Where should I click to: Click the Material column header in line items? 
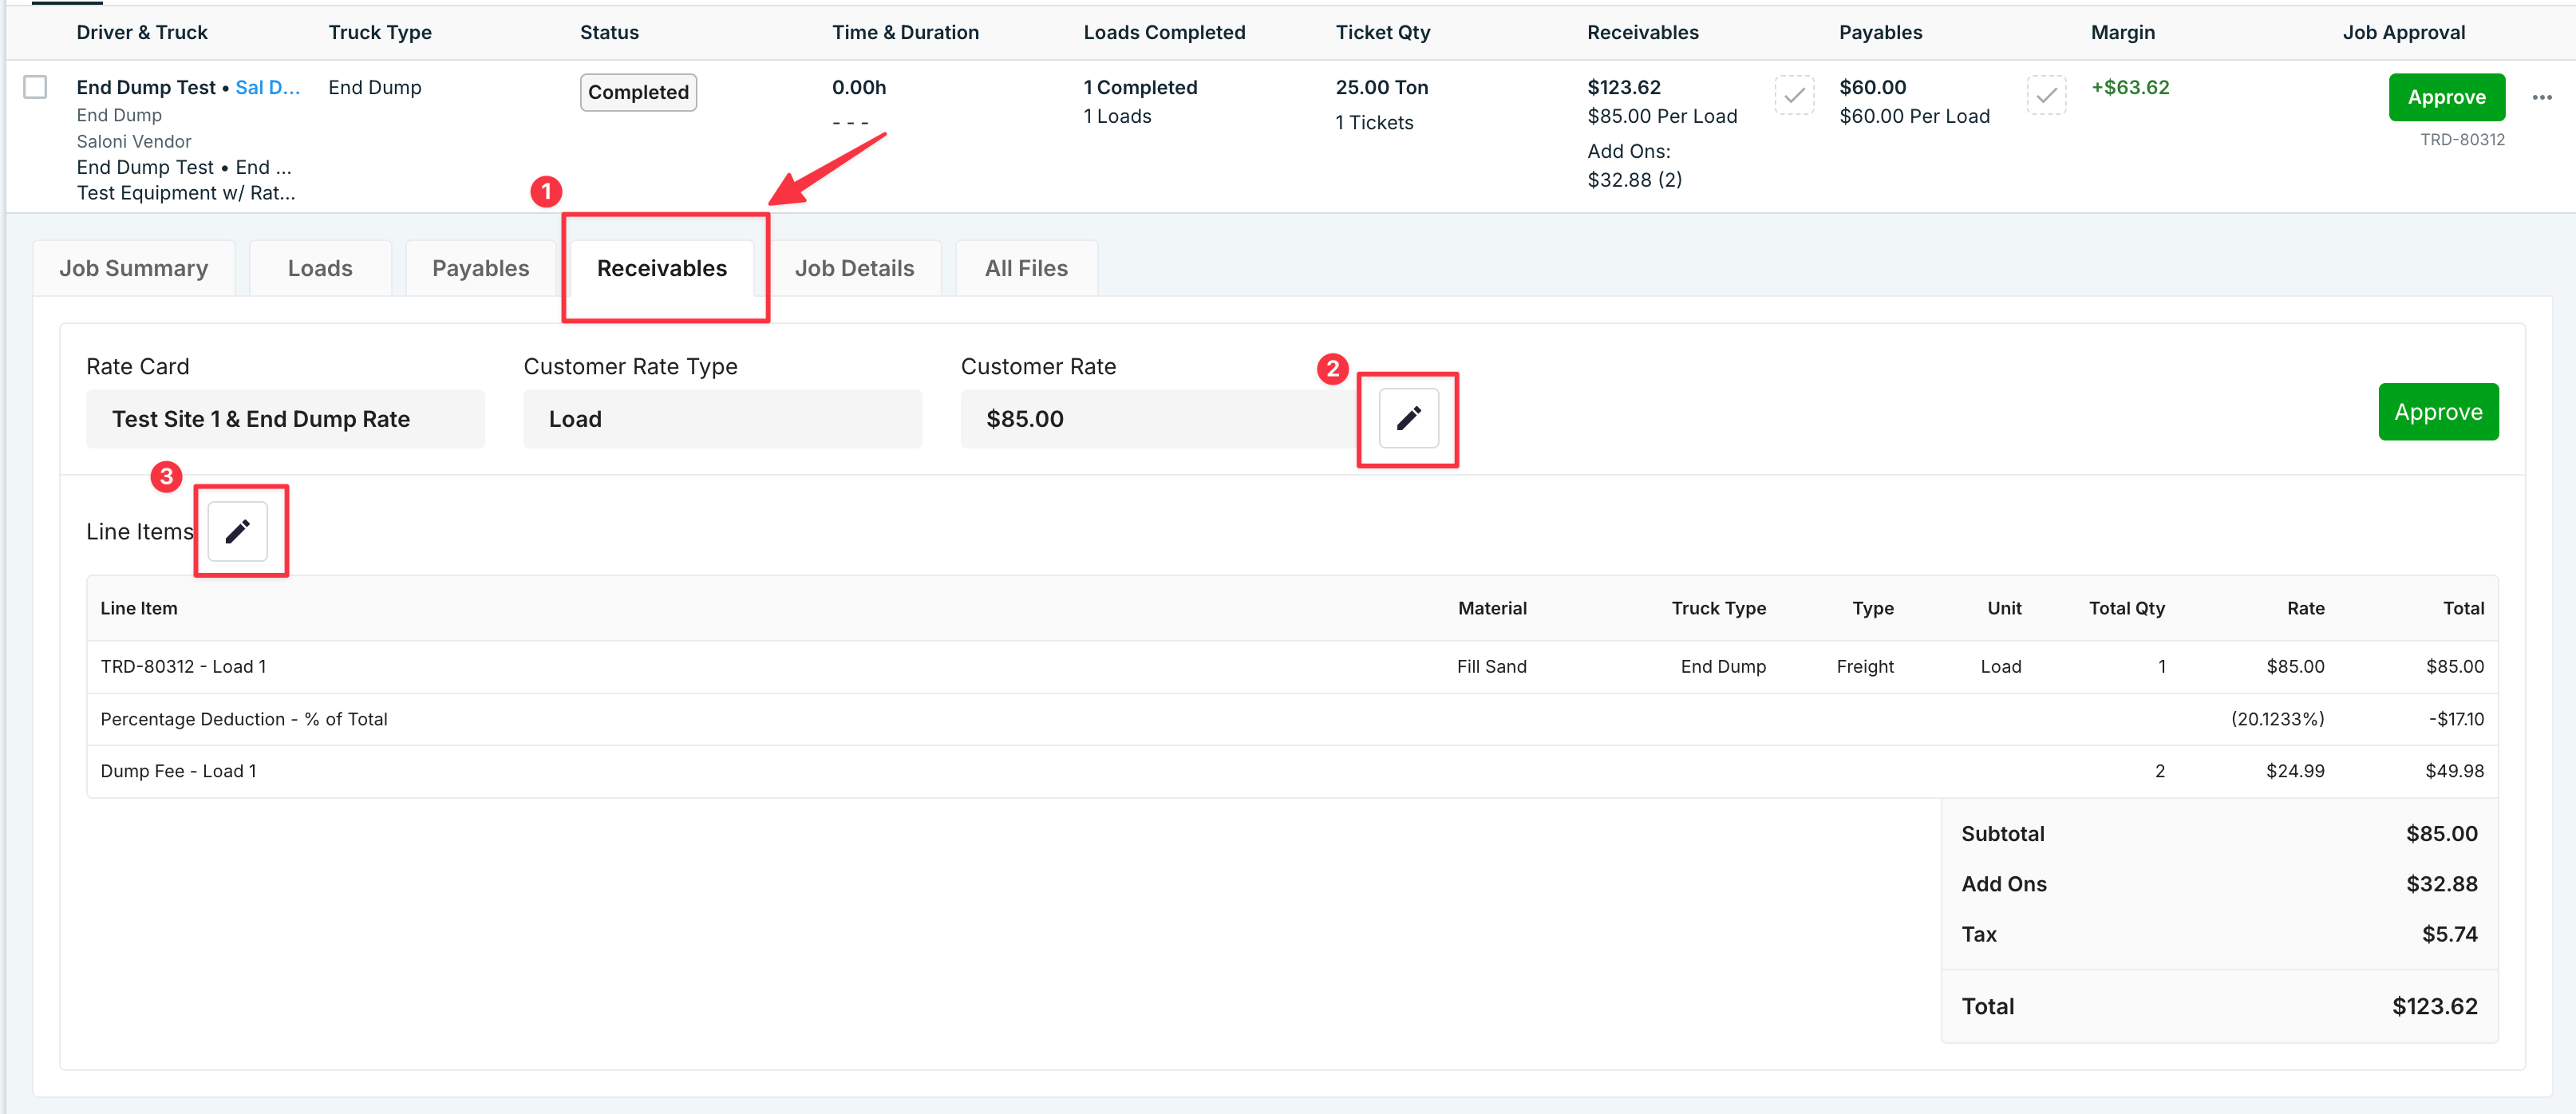point(1492,608)
